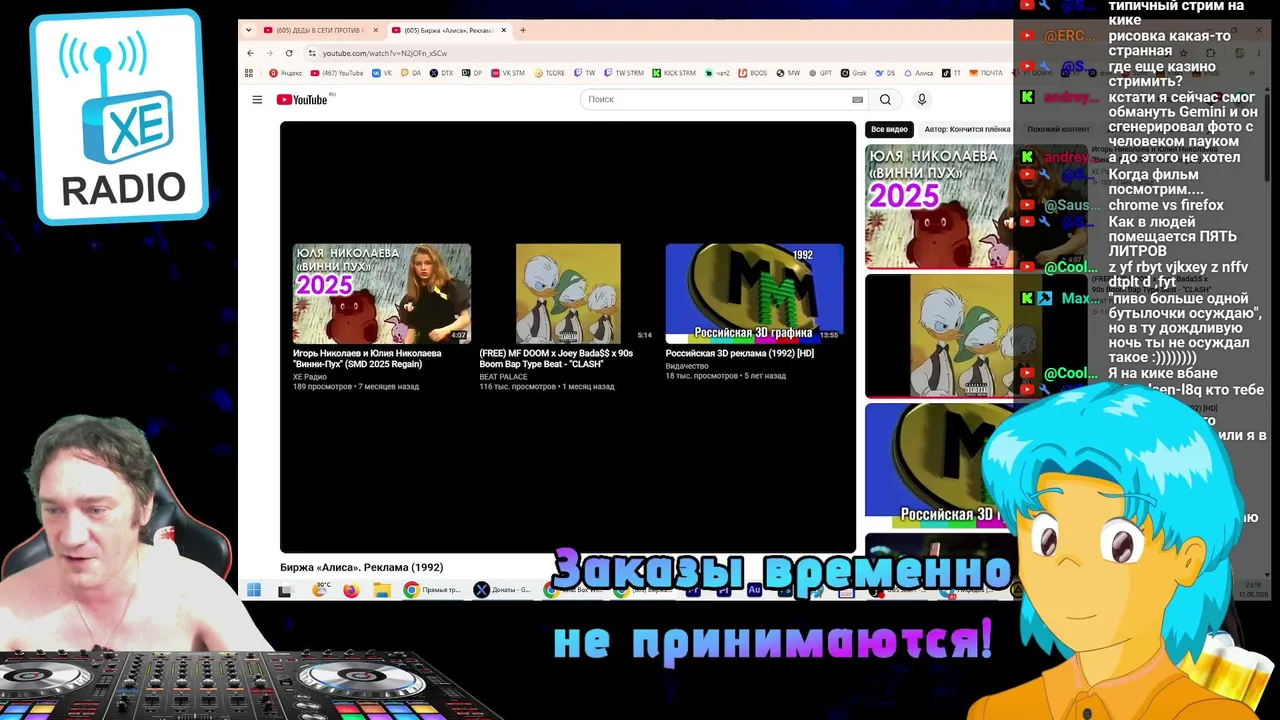Open the MW bookmark
The image size is (1280, 720).
pyautogui.click(x=788, y=73)
